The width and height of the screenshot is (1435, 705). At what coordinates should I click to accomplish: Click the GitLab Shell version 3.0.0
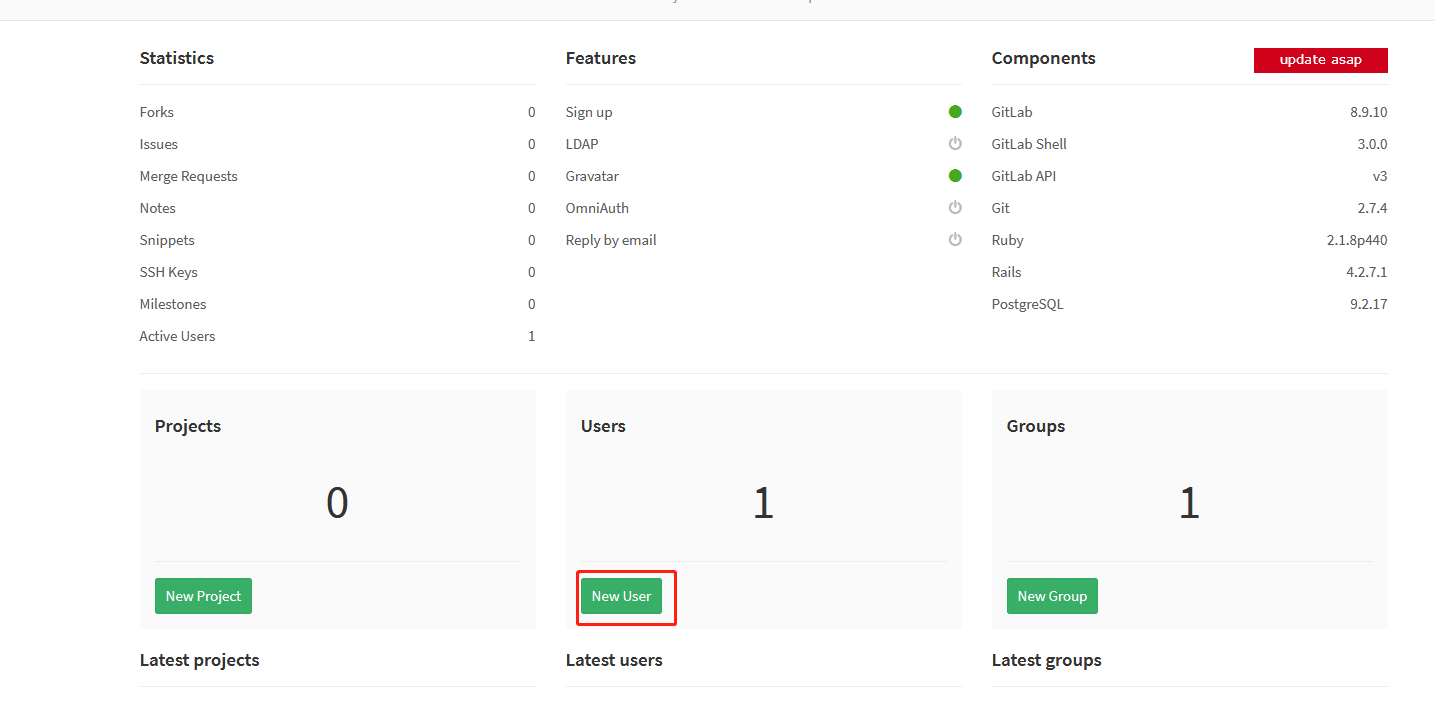[x=1372, y=144]
